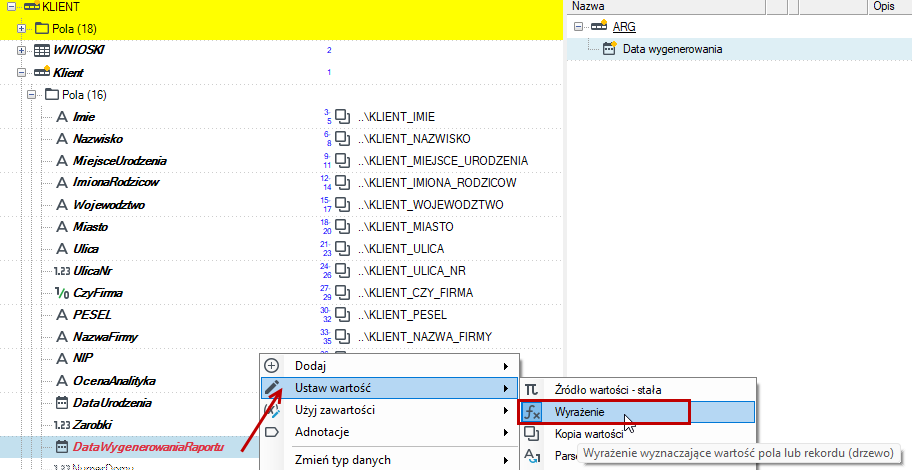Select the ImionaRodzicow field
Image resolution: width=912 pixels, height=470 pixels.
pyautogui.click(x=116, y=183)
